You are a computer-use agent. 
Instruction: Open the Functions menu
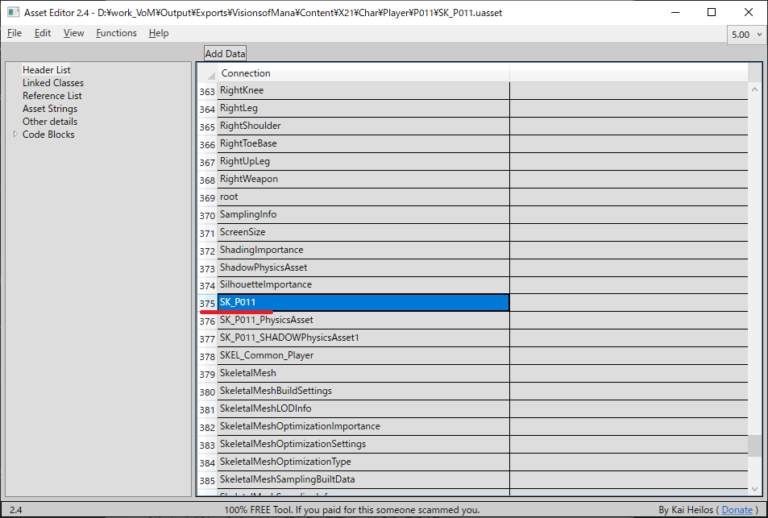point(116,33)
